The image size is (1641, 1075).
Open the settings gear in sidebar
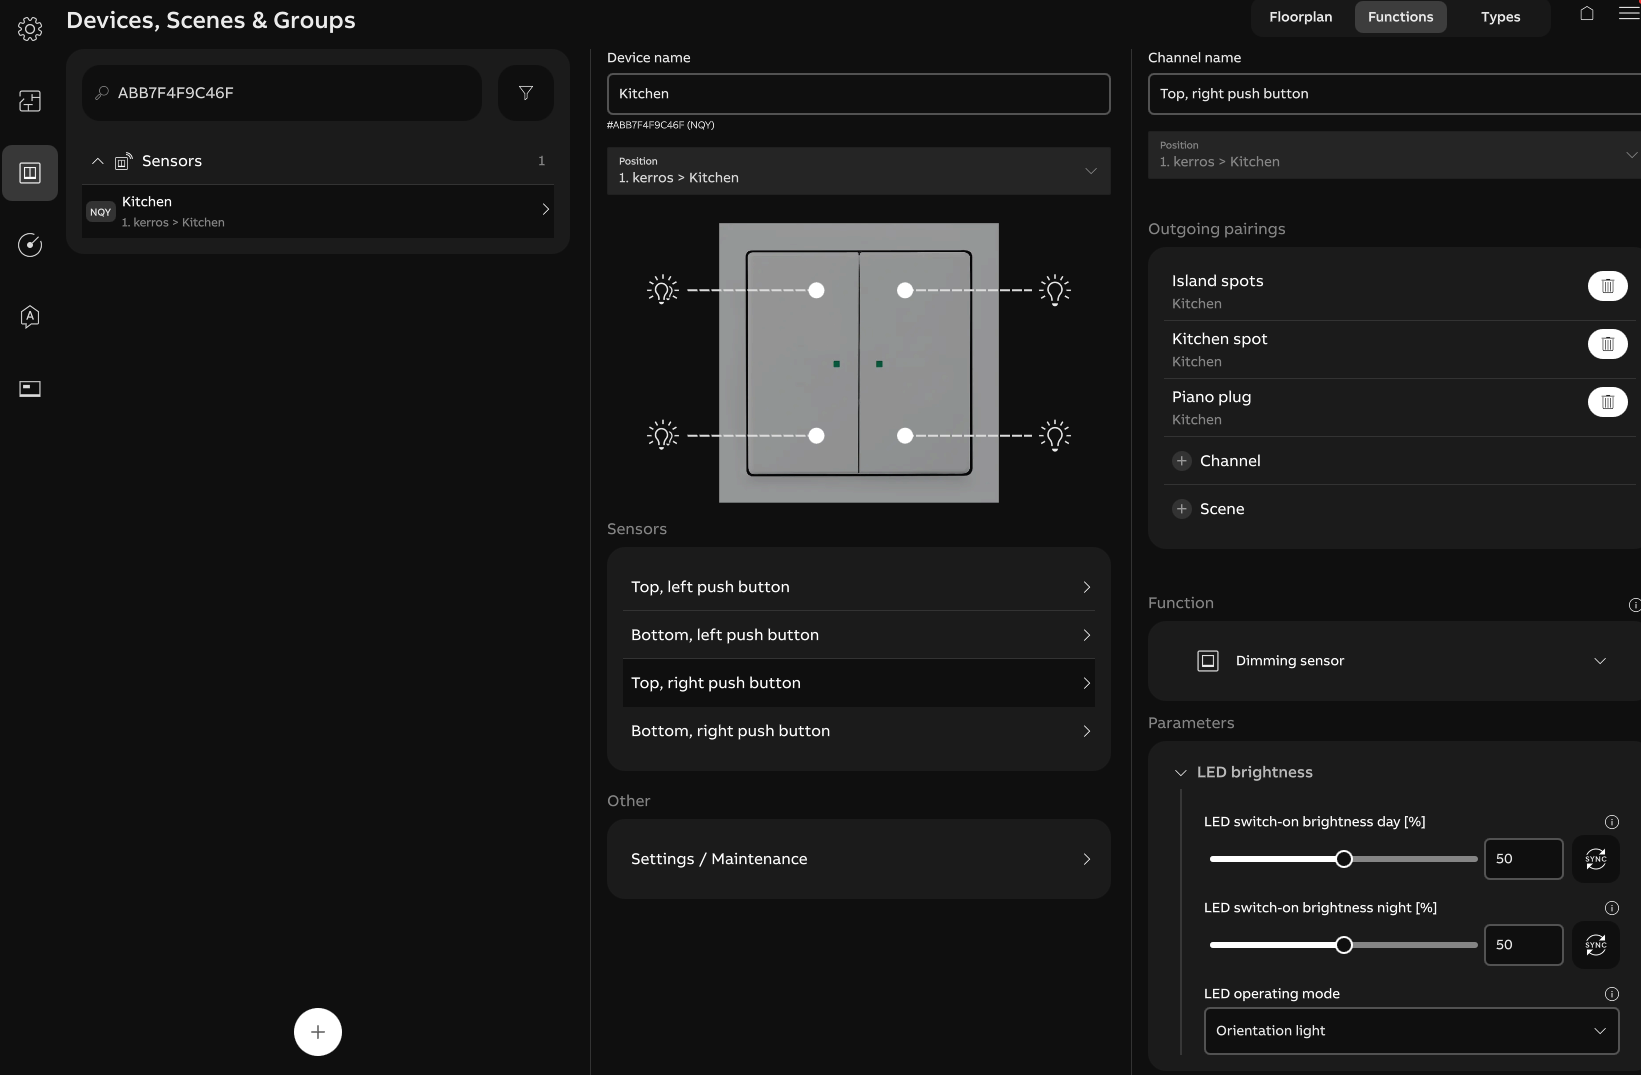30,29
